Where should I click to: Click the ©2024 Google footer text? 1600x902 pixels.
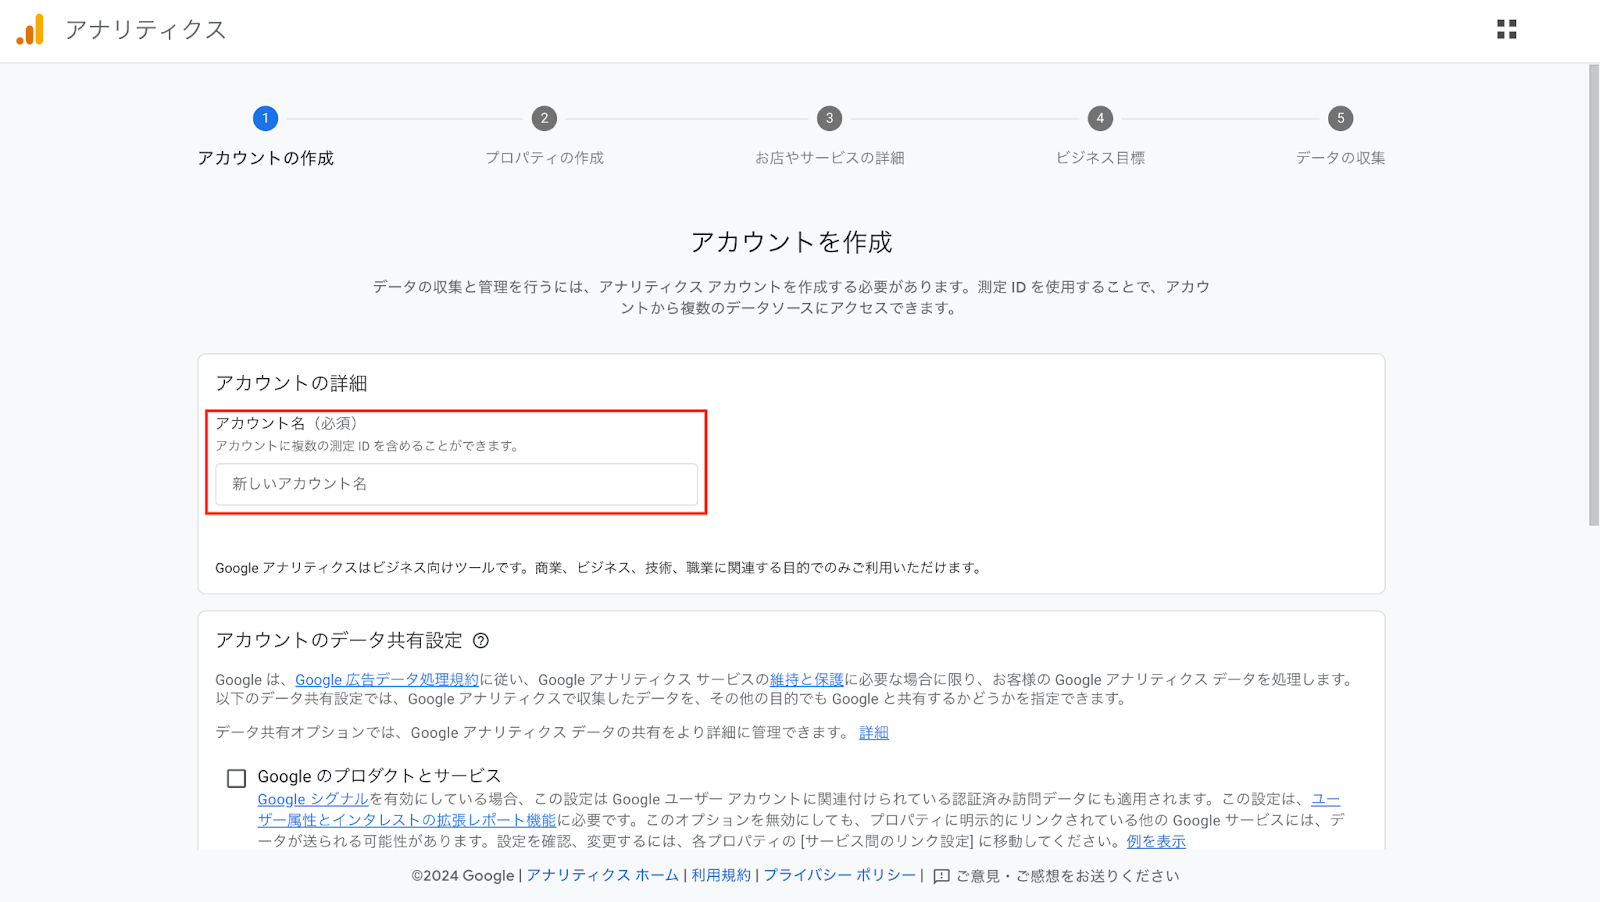point(462,876)
